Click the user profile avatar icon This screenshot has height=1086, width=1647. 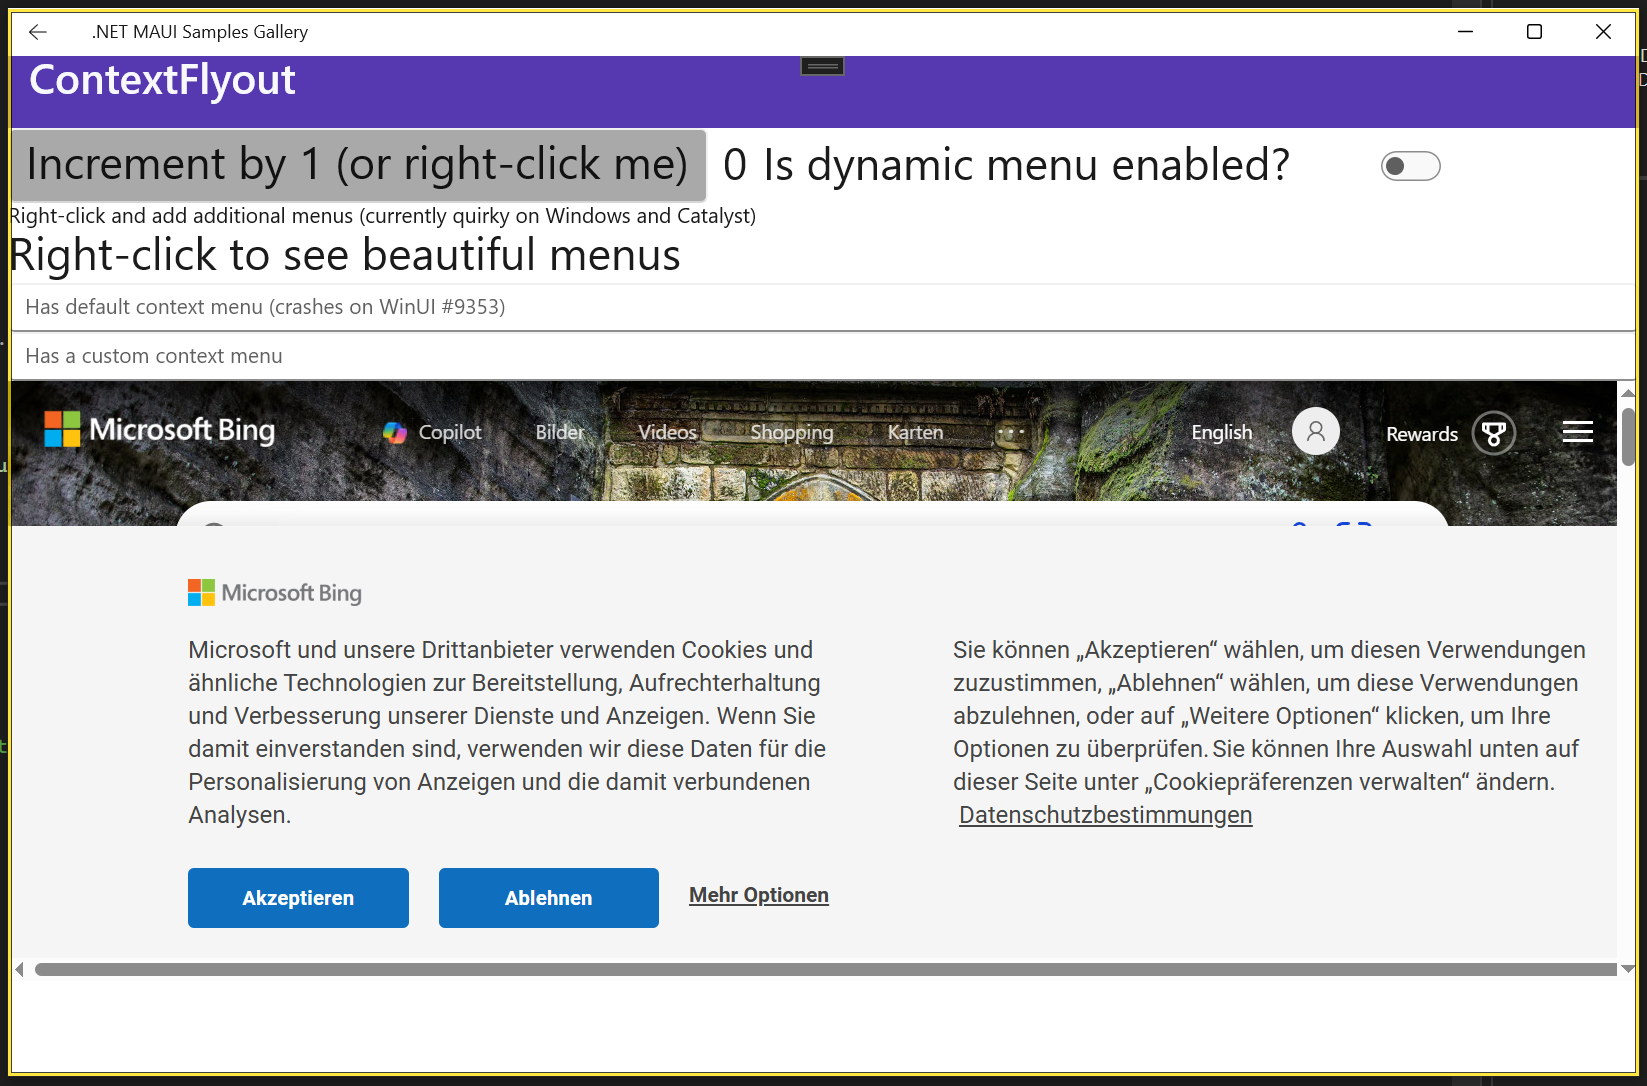tap(1315, 432)
